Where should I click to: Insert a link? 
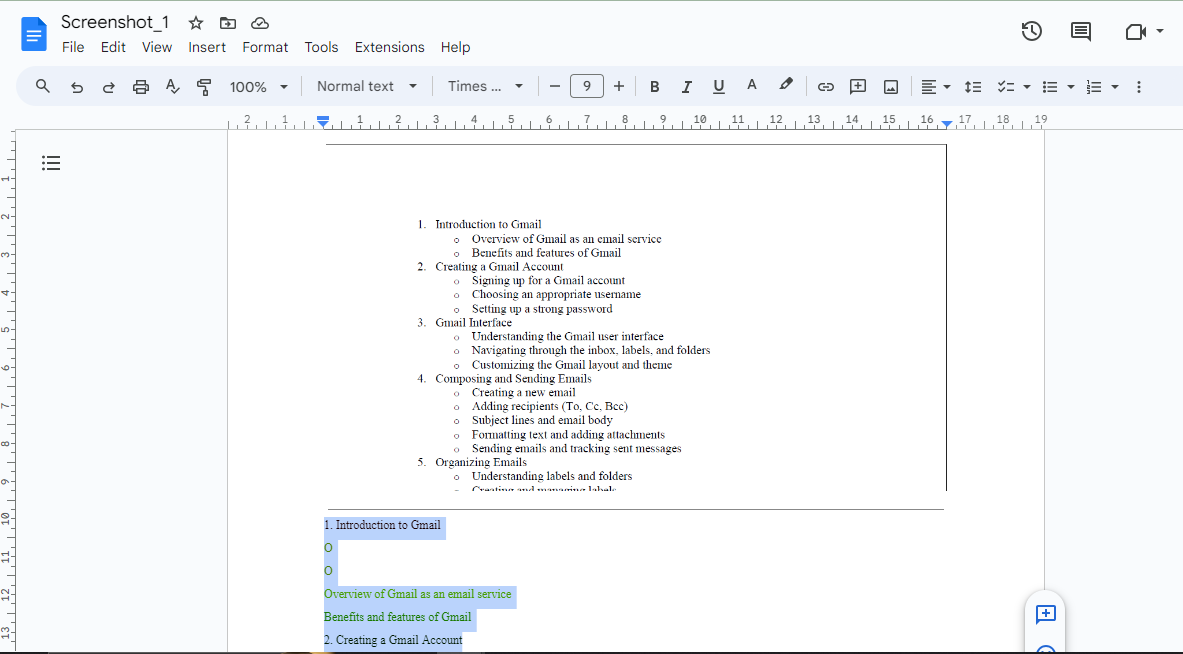coord(825,87)
